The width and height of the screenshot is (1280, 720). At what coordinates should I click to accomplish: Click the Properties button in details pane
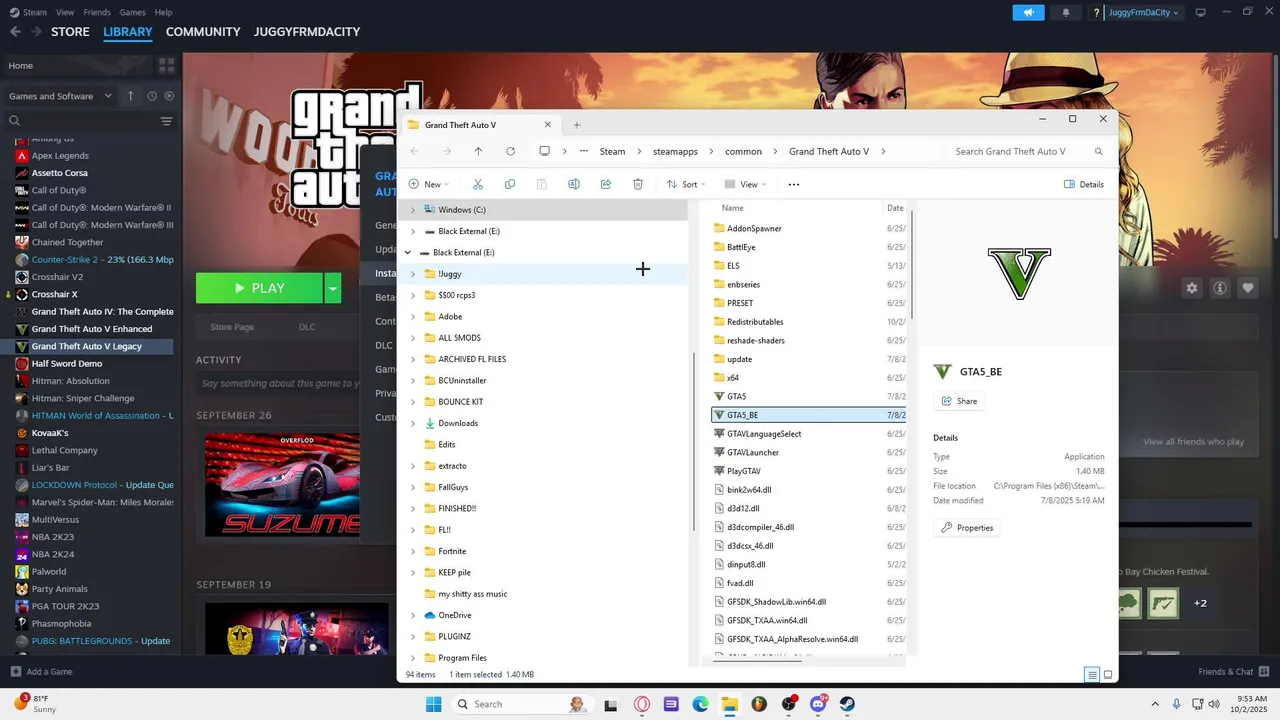point(967,528)
